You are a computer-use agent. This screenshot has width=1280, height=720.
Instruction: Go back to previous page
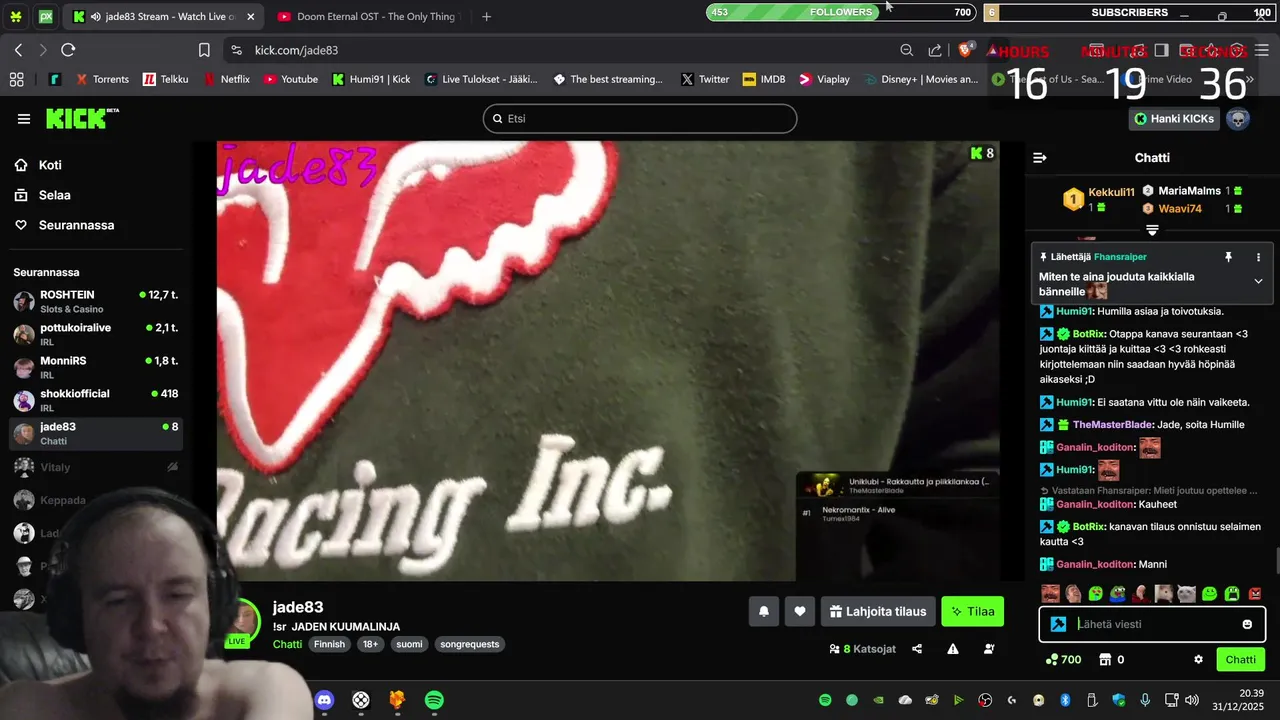click(18, 50)
